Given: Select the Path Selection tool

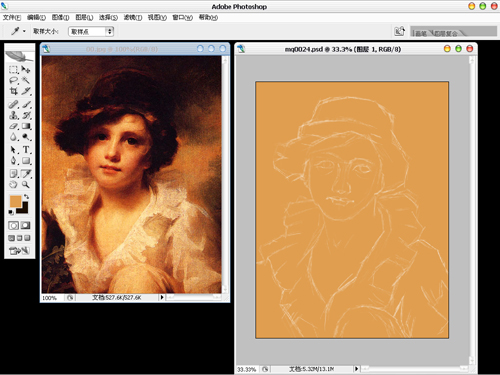Looking at the screenshot, I should coord(13,150).
